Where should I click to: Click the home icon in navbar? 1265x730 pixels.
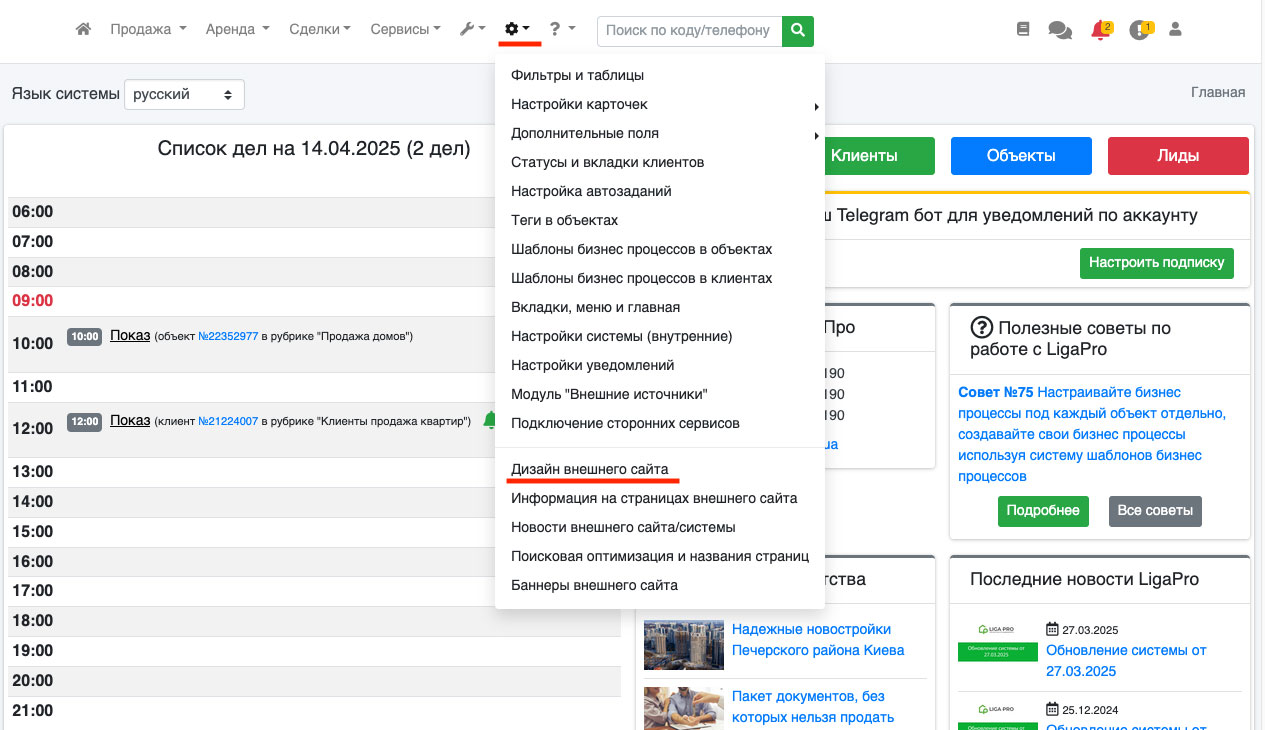click(84, 30)
